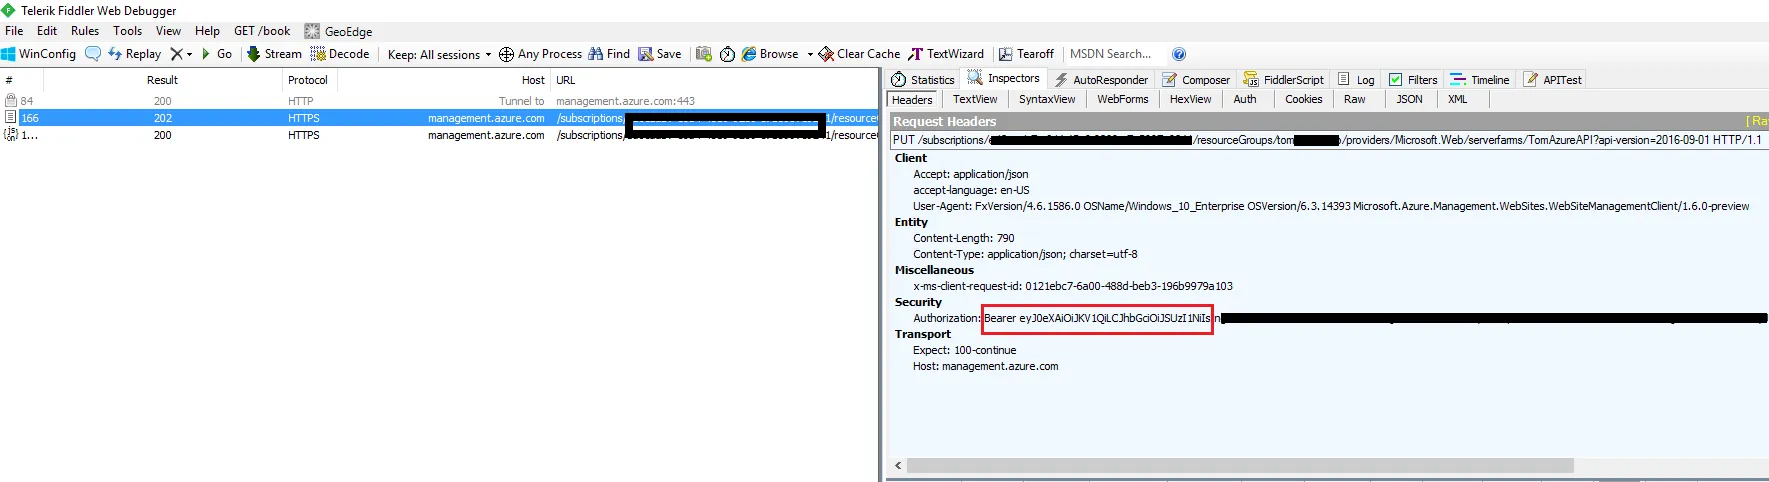The image size is (1769, 482).
Task: Click the comment speech bubble icon
Action: (x=93, y=54)
